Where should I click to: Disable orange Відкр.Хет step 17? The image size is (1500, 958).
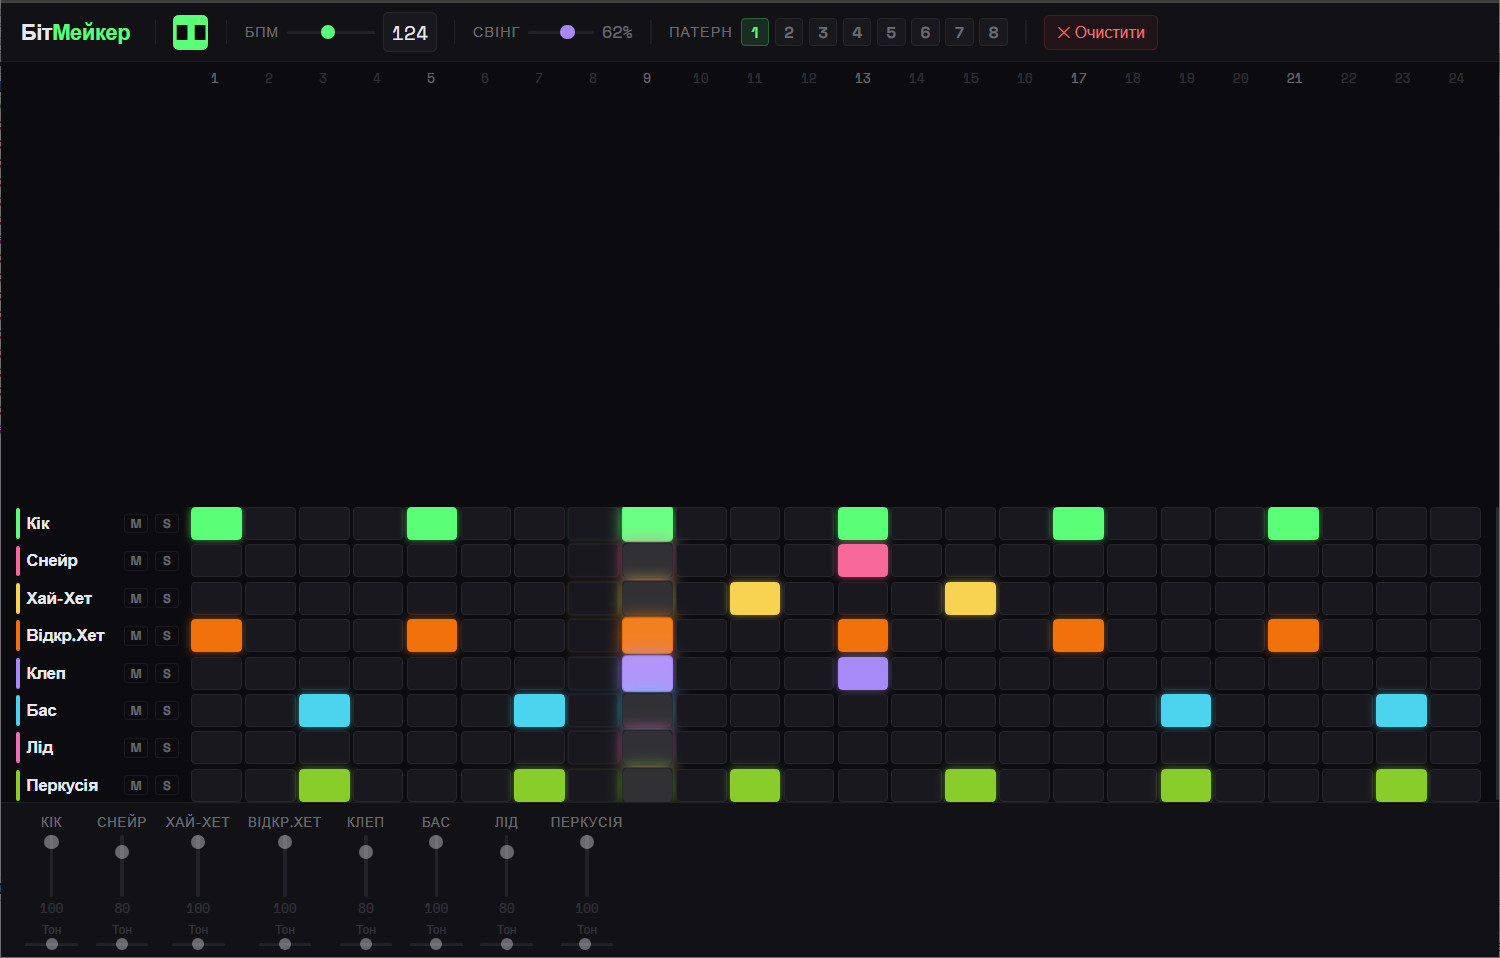pos(1078,636)
